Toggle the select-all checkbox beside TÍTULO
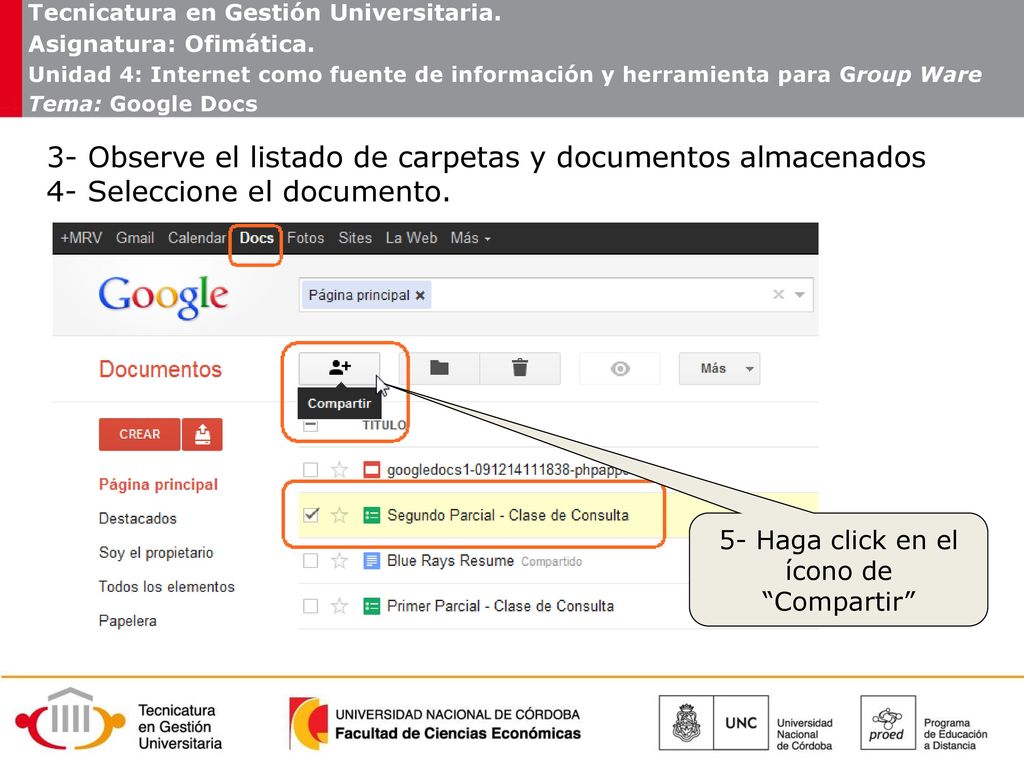 [311, 425]
